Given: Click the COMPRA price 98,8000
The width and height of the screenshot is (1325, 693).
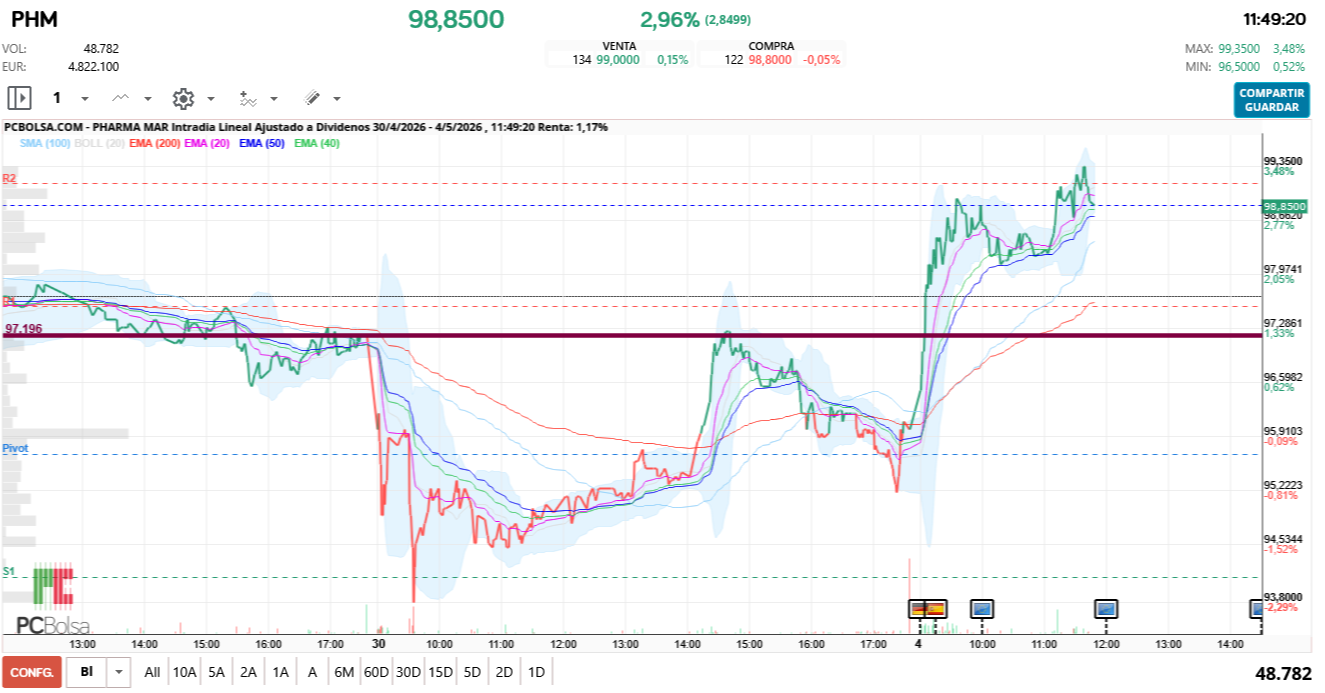Looking at the screenshot, I should tap(770, 60).
